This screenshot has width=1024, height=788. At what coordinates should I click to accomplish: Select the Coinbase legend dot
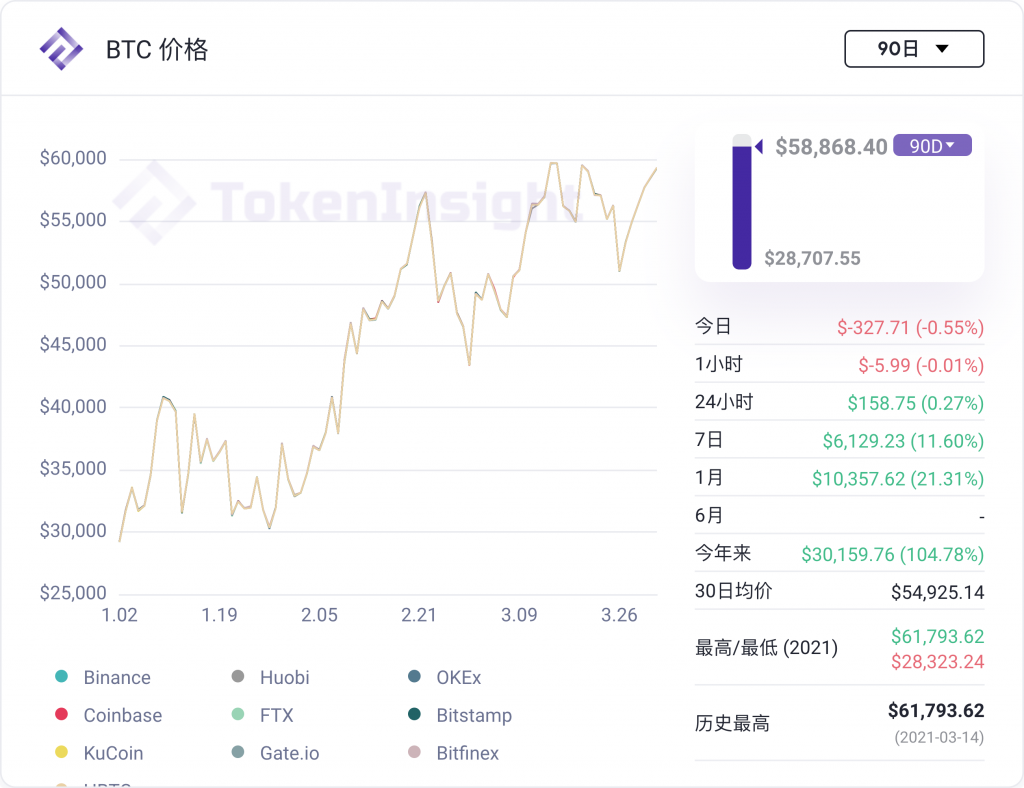point(63,715)
